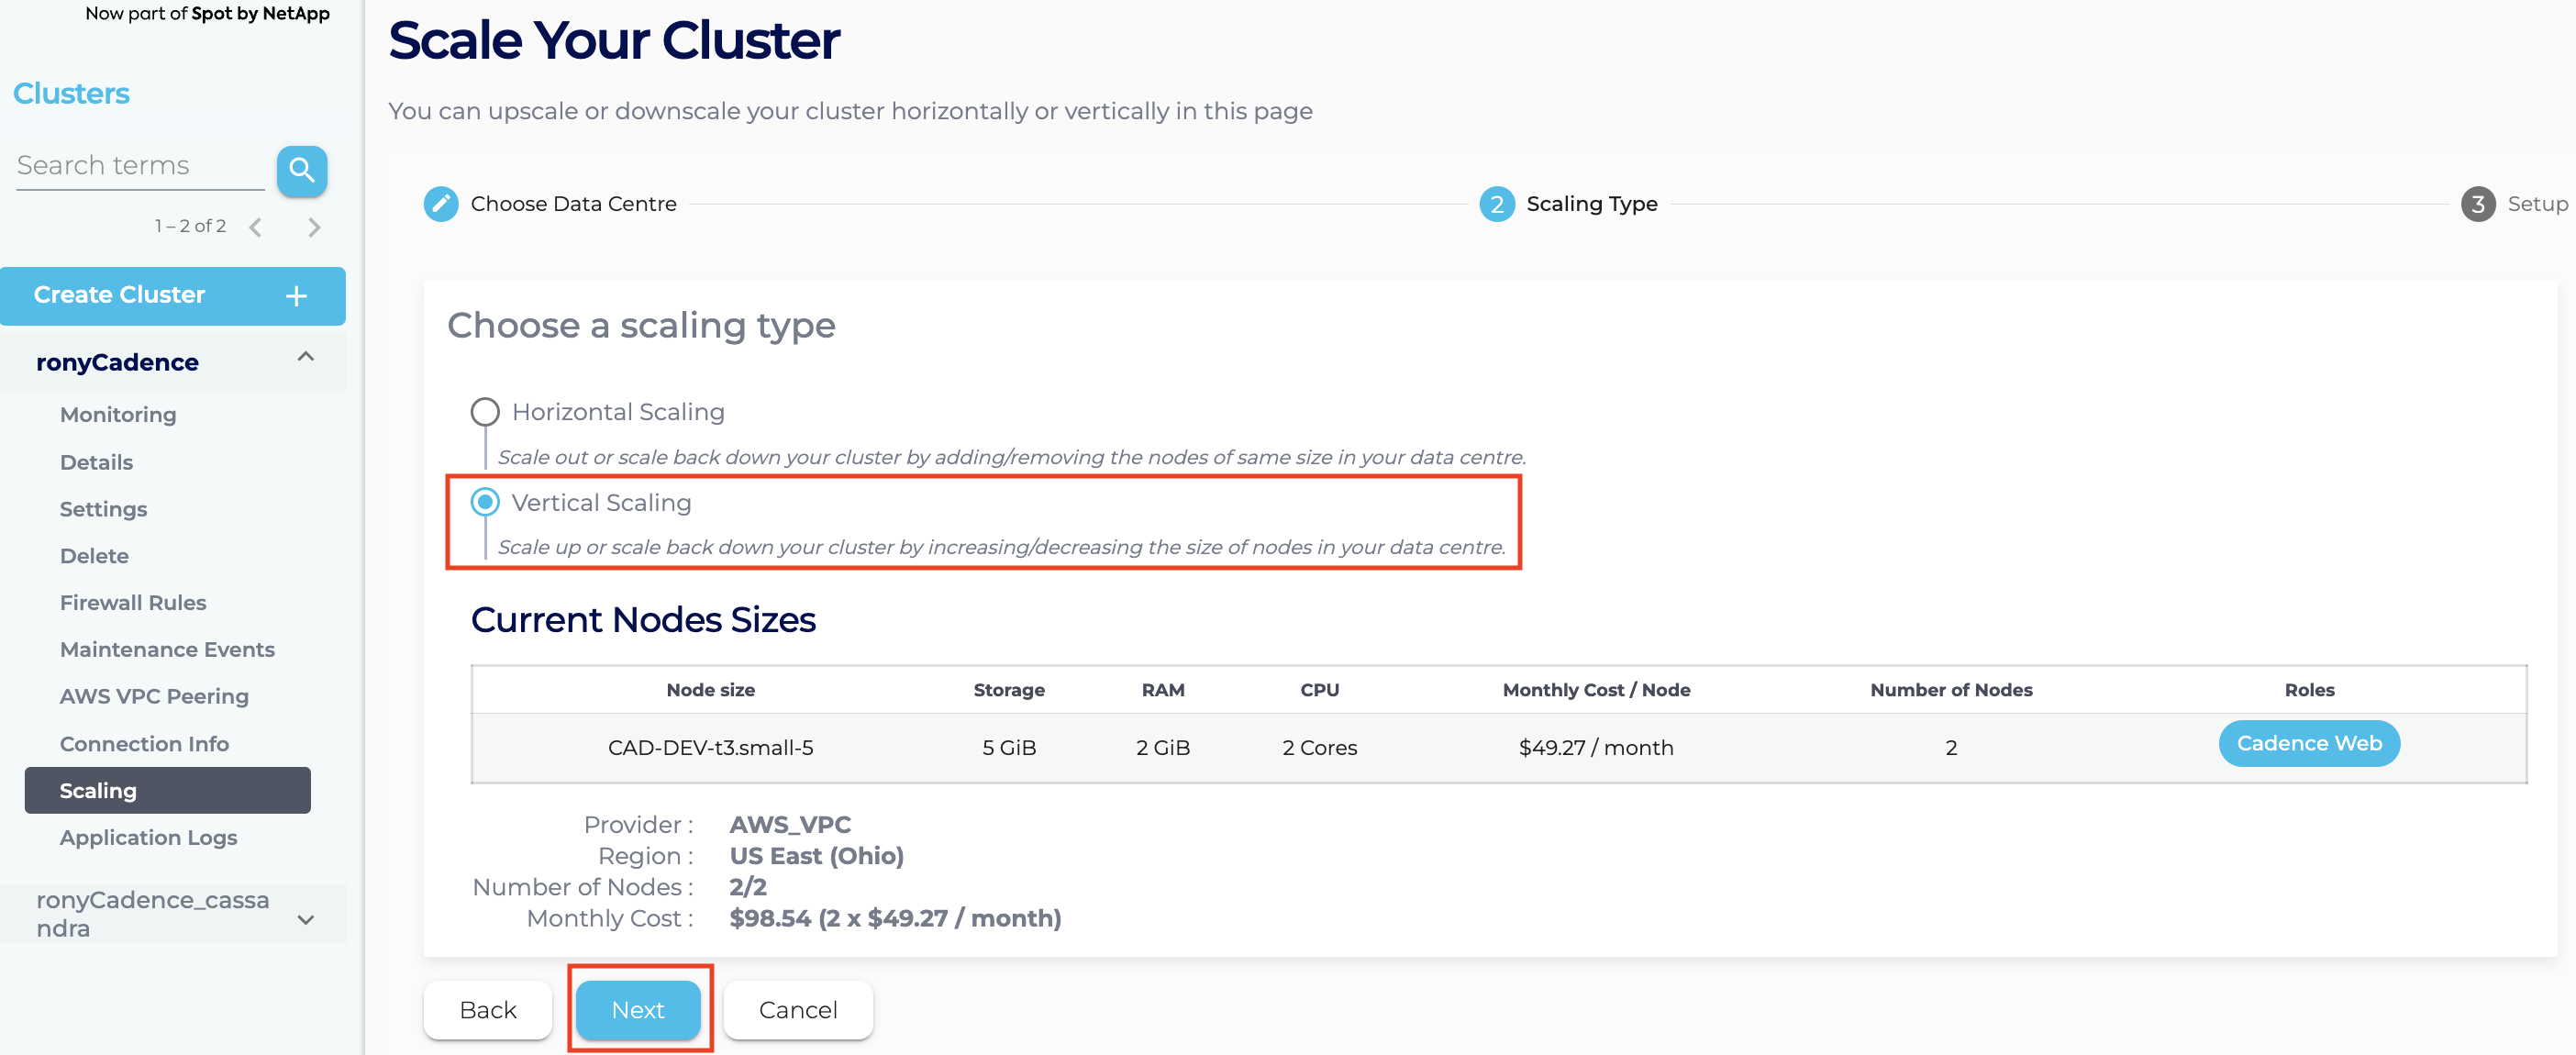Viewport: 2576px width, 1055px height.
Task: Open the Firewall Rules page
Action: (x=133, y=602)
